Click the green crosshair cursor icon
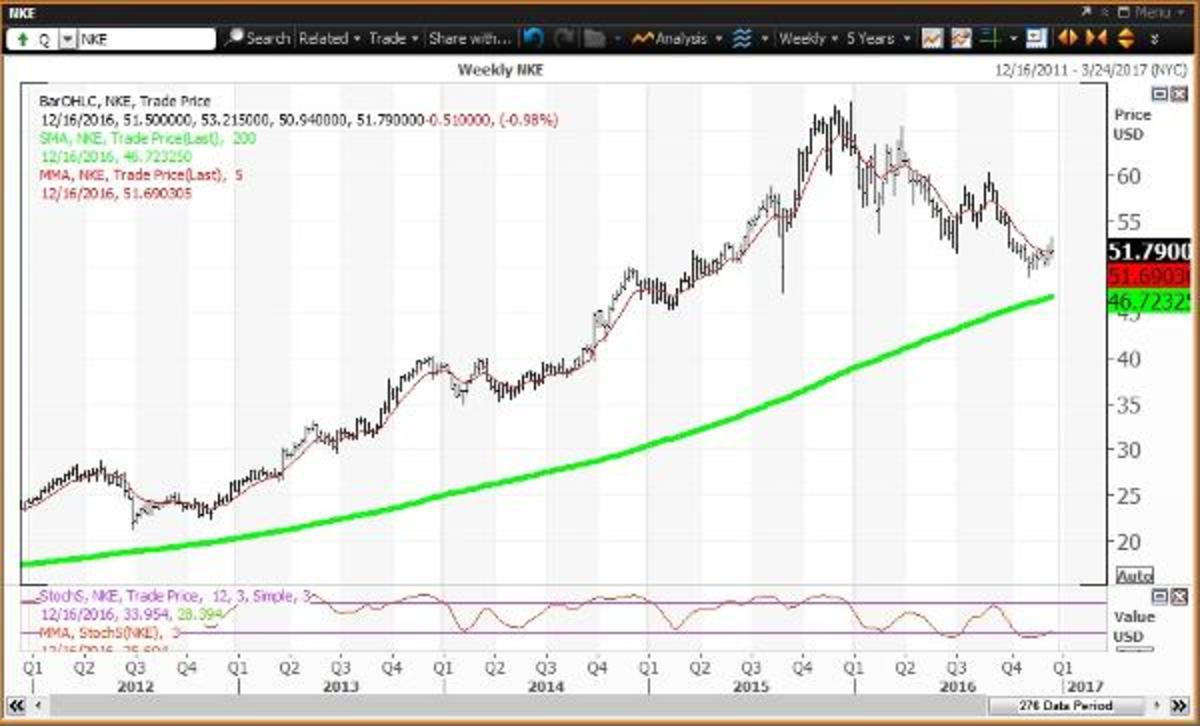Image resolution: width=1200 pixels, height=726 pixels. [x=990, y=38]
